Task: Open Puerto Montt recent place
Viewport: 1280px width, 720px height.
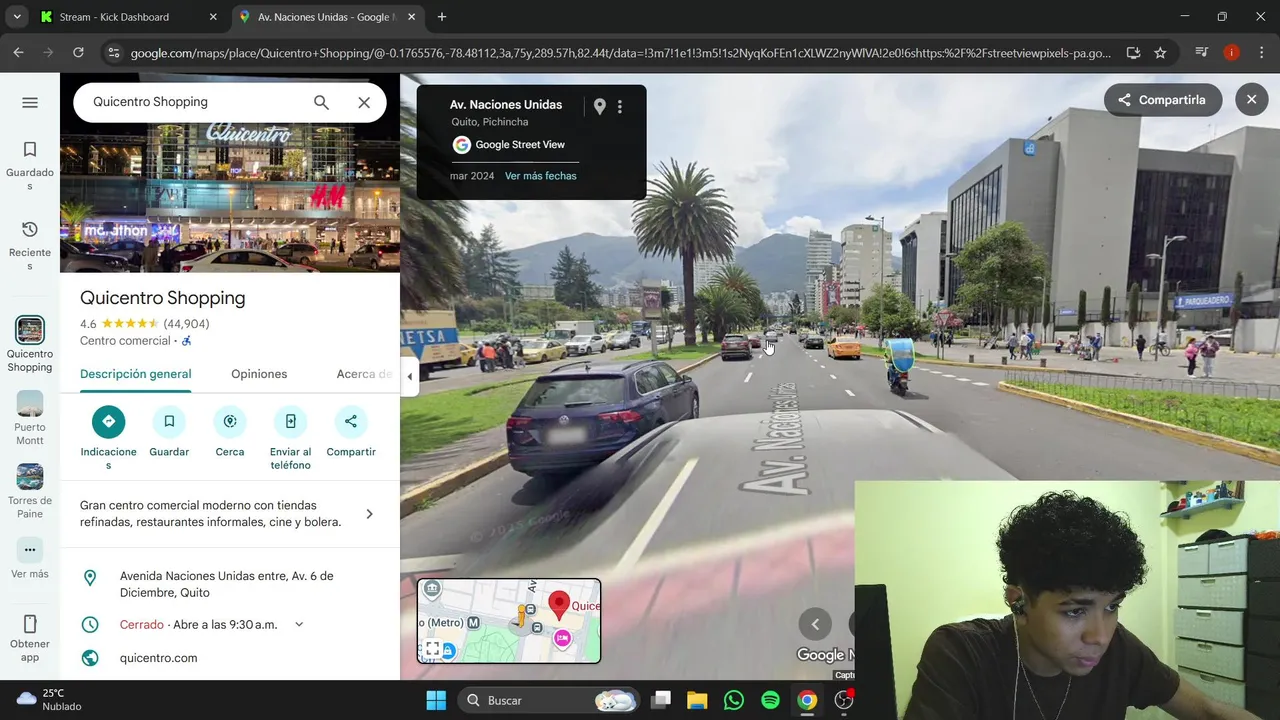Action: point(30,418)
